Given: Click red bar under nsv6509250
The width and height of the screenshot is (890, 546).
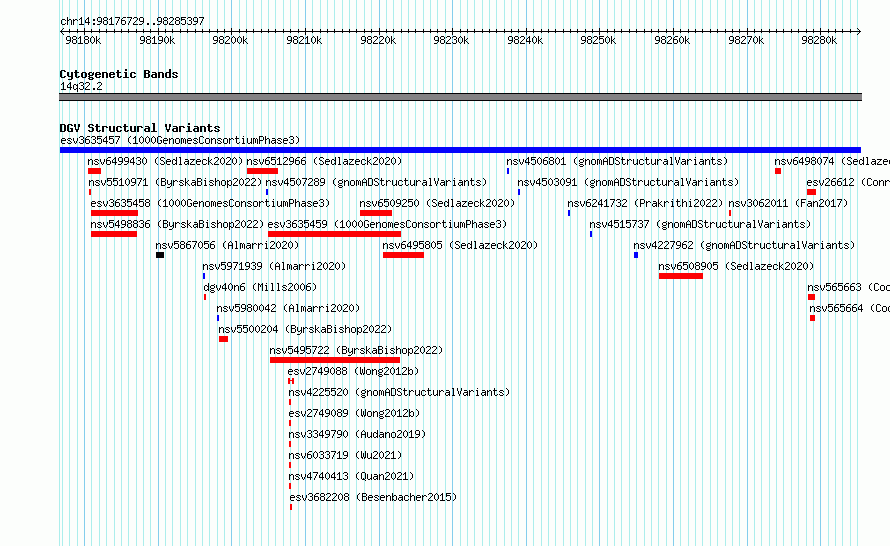Looking at the screenshot, I should [x=376, y=213].
